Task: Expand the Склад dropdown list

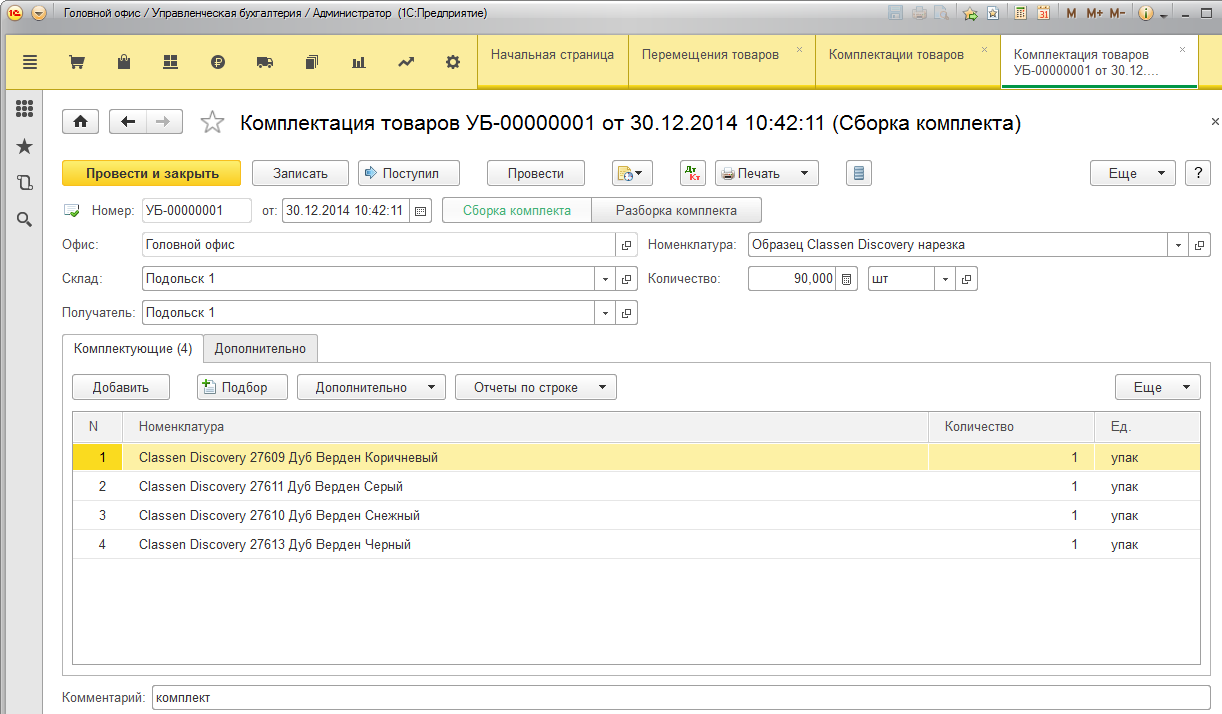Action: tap(606, 279)
